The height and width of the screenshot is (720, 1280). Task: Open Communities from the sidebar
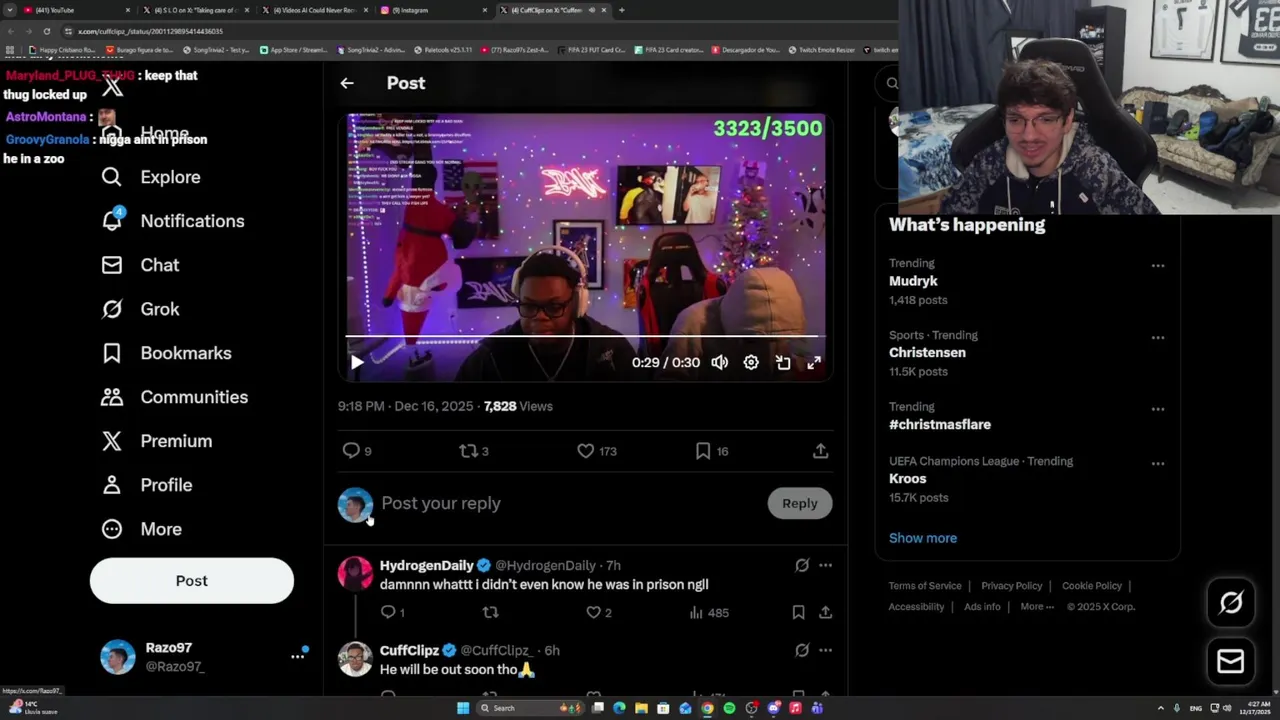174,397
